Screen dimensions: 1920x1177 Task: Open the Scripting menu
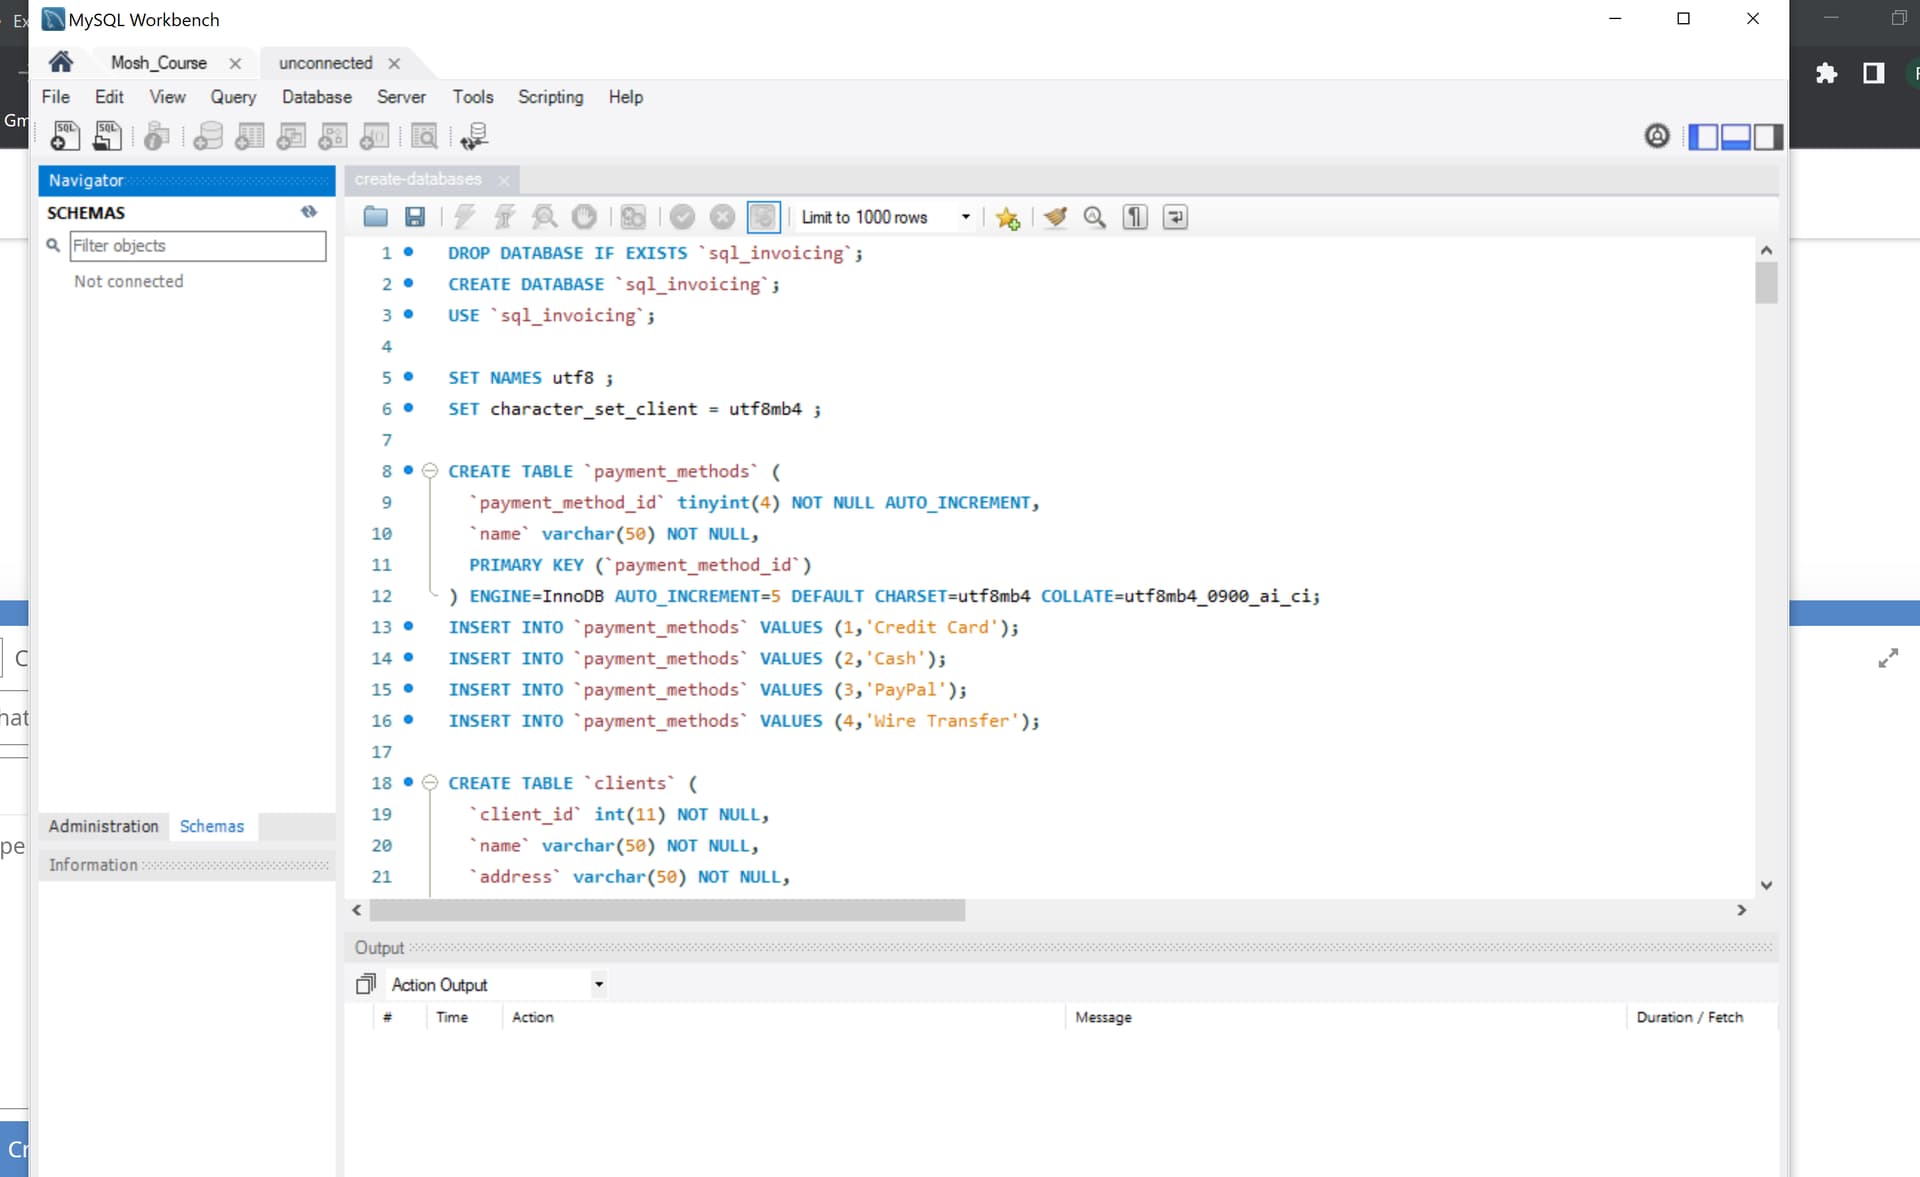[550, 96]
